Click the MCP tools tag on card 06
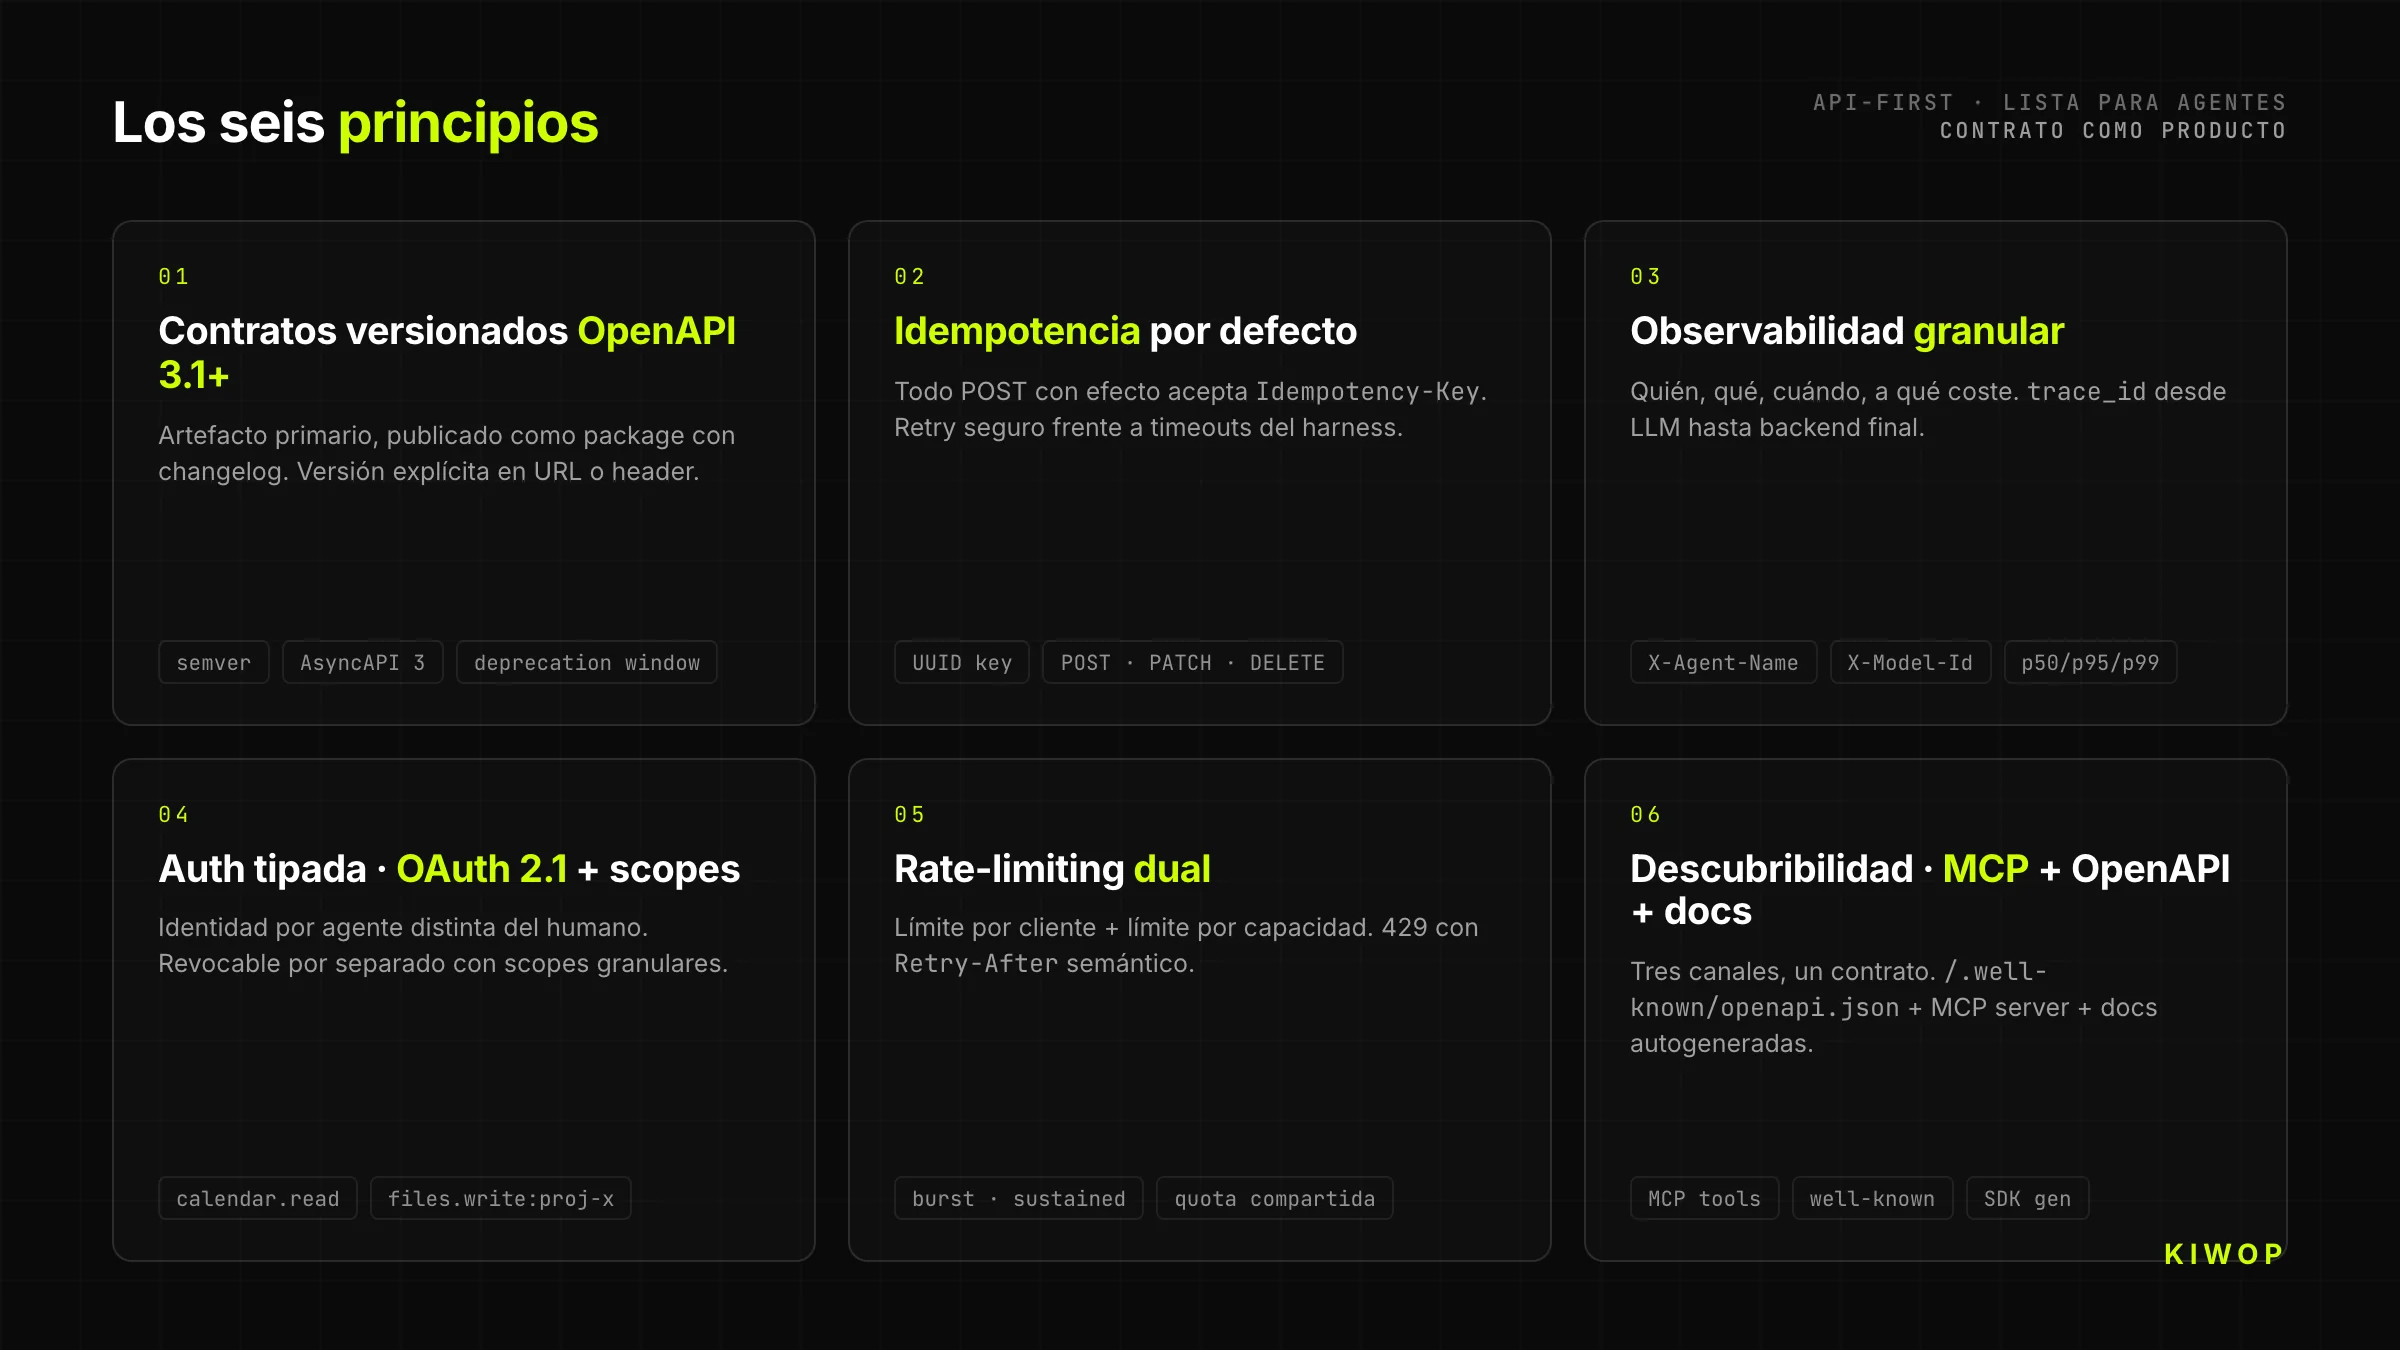 (1704, 1198)
